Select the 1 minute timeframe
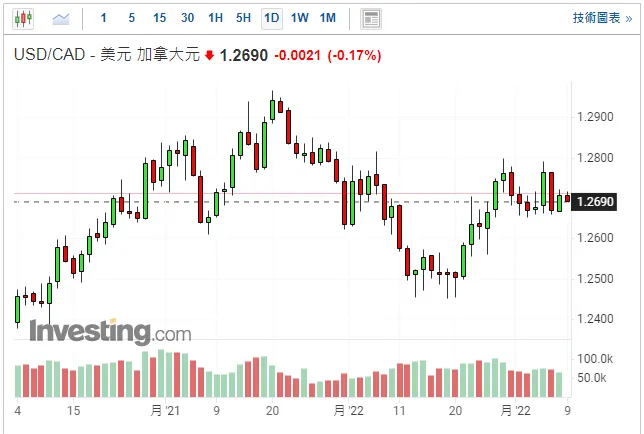Image resolution: width=644 pixels, height=434 pixels. (x=104, y=18)
